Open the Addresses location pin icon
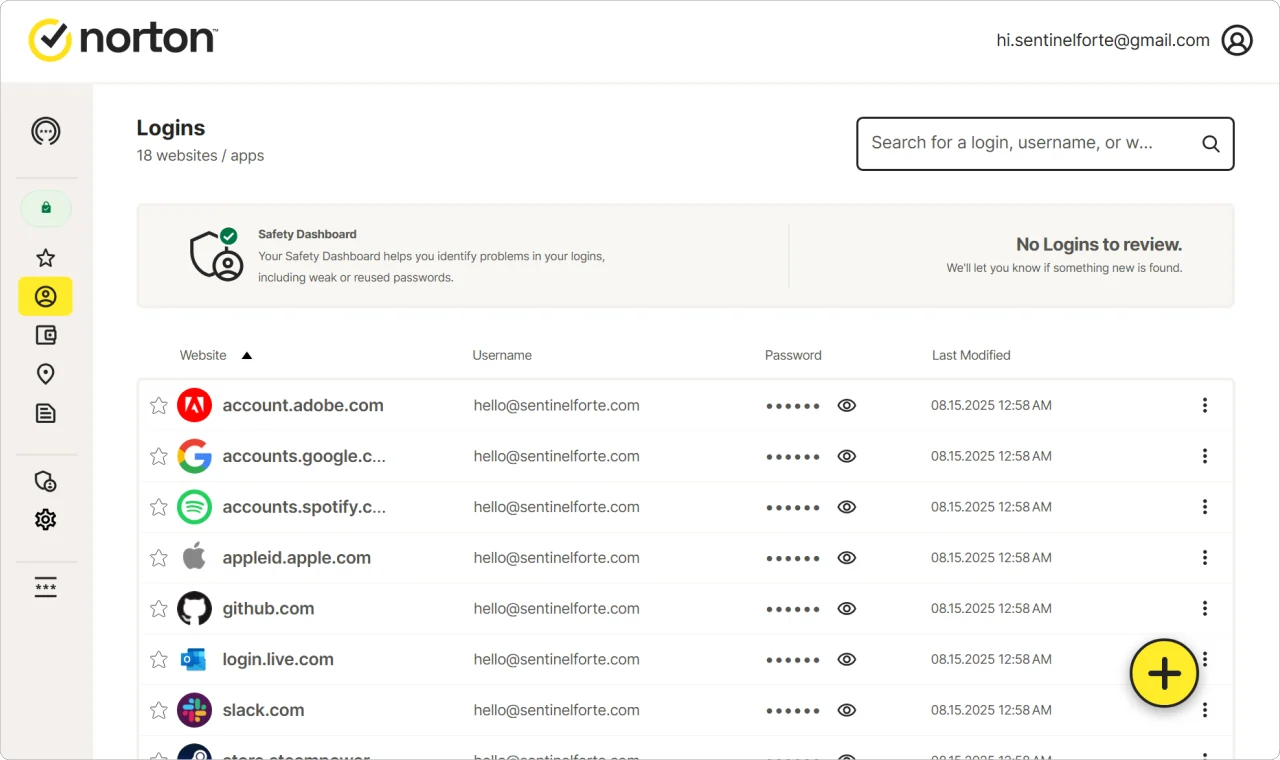 click(46, 374)
